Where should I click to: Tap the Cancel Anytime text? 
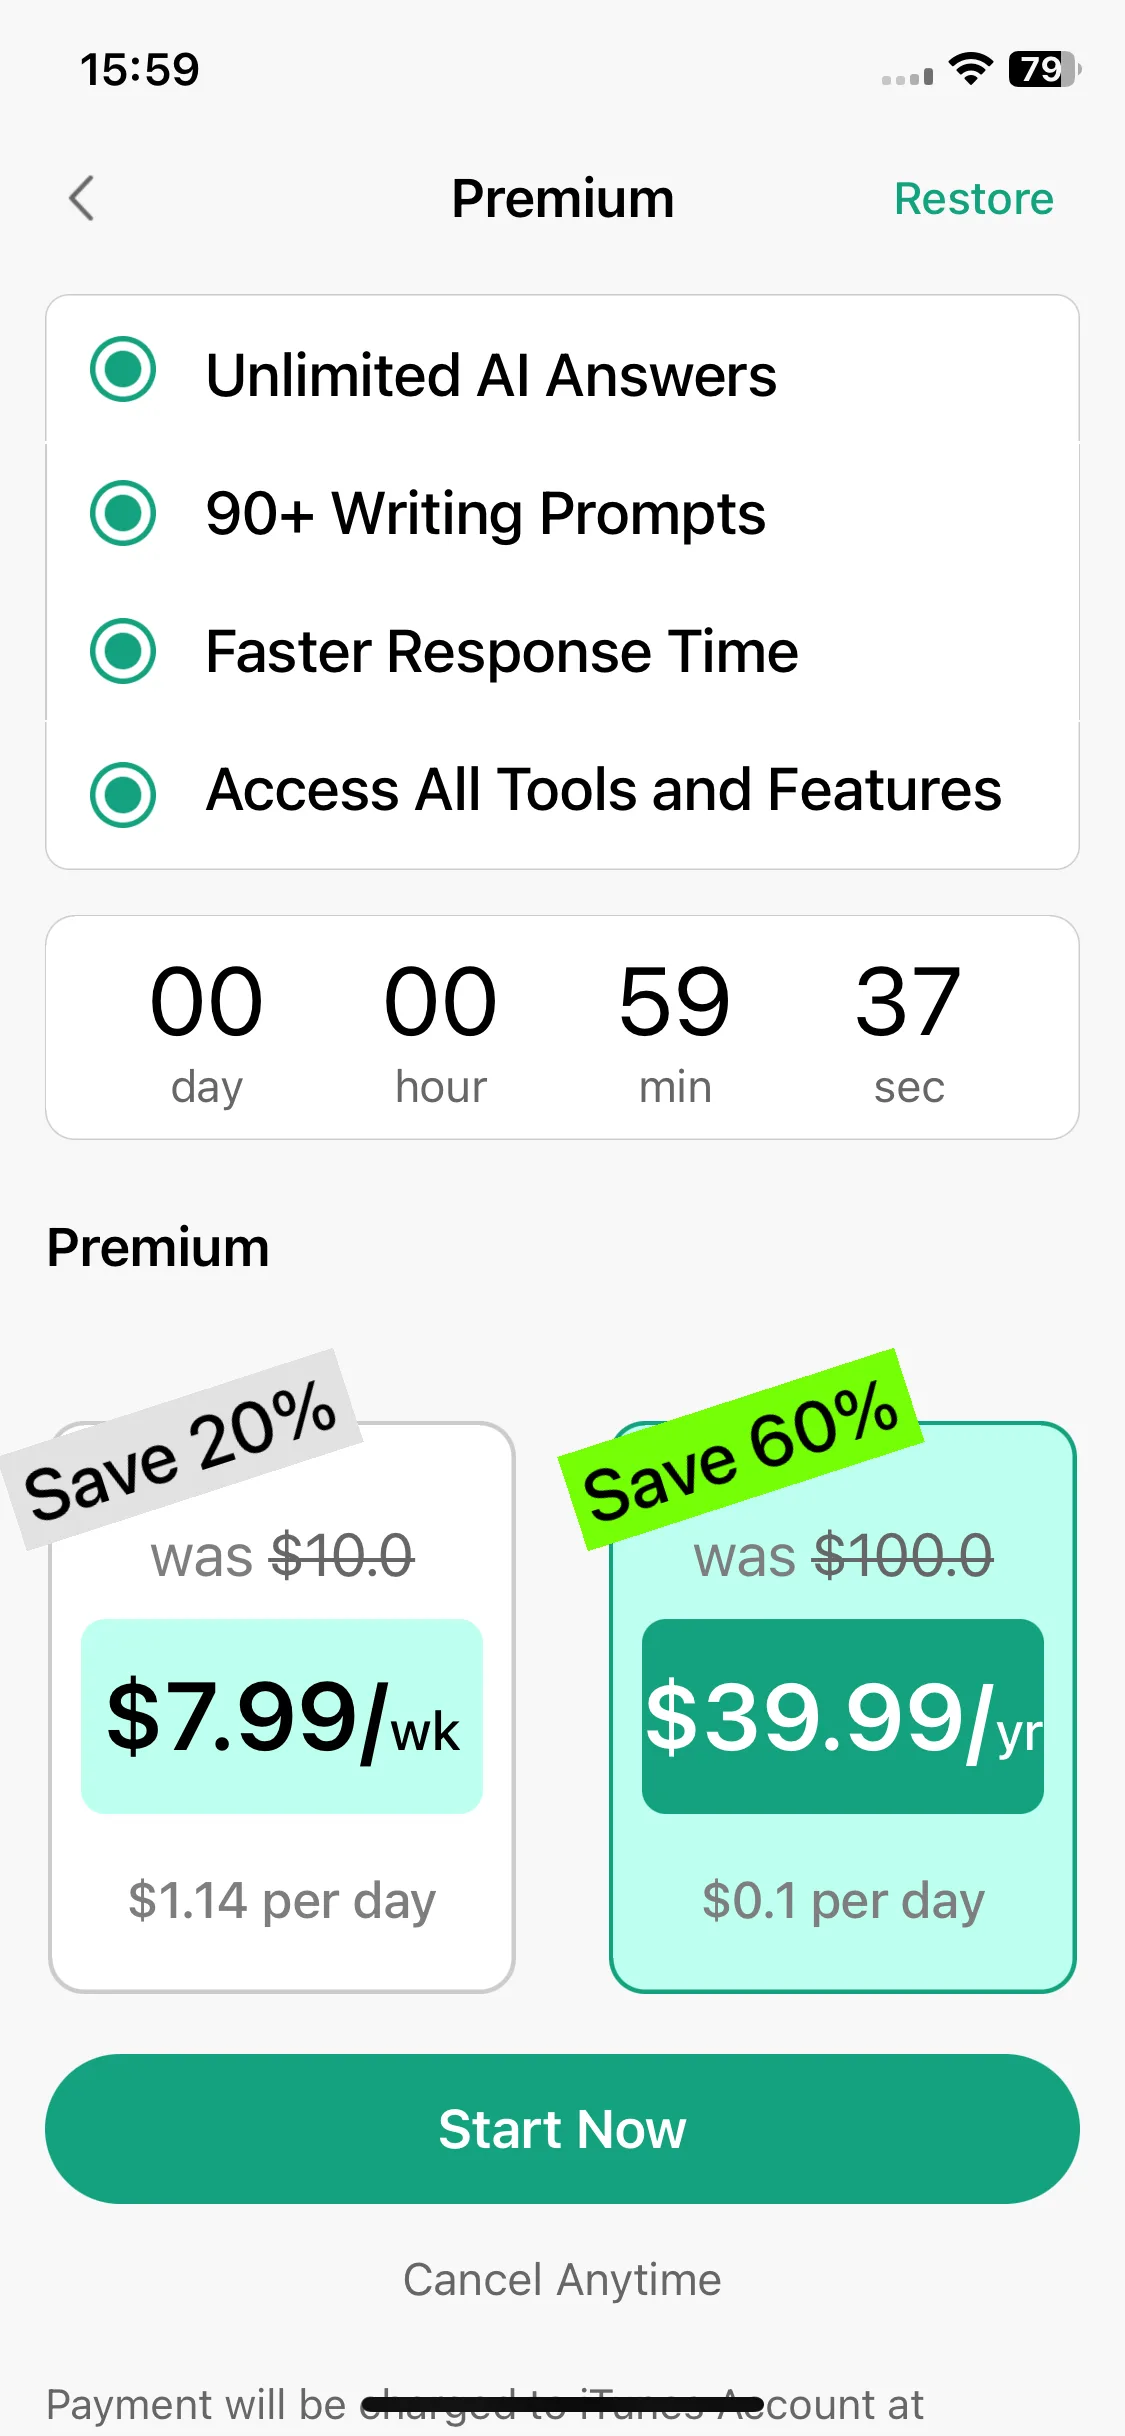562,2280
